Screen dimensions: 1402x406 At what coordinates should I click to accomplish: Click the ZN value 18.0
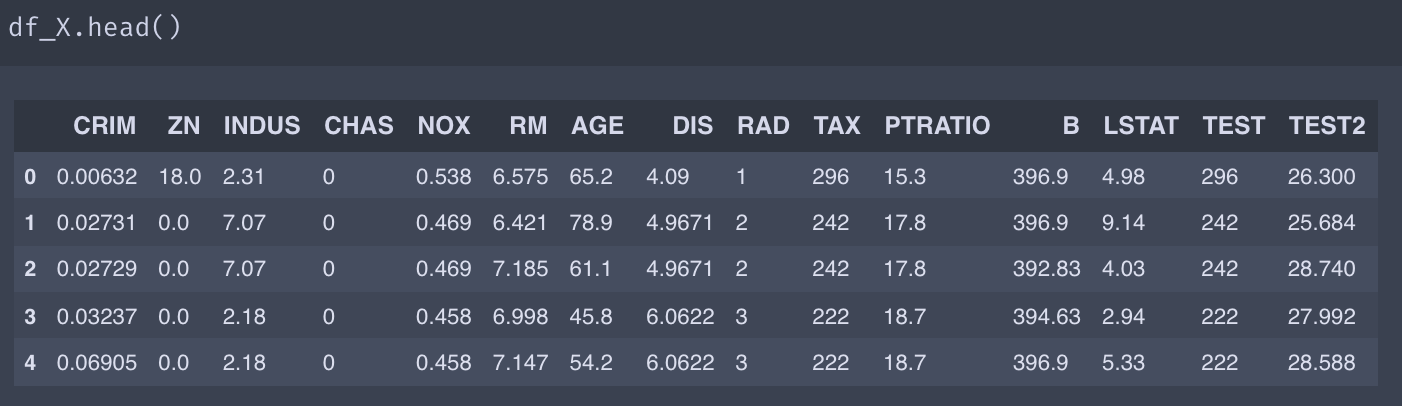(179, 177)
